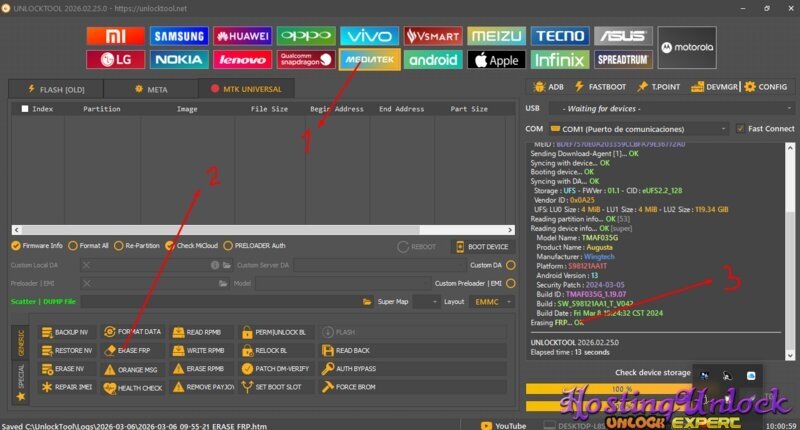Viewport: 800px width, 430px height.
Task: Open the GENERIC side tab
Action: pos(21,342)
